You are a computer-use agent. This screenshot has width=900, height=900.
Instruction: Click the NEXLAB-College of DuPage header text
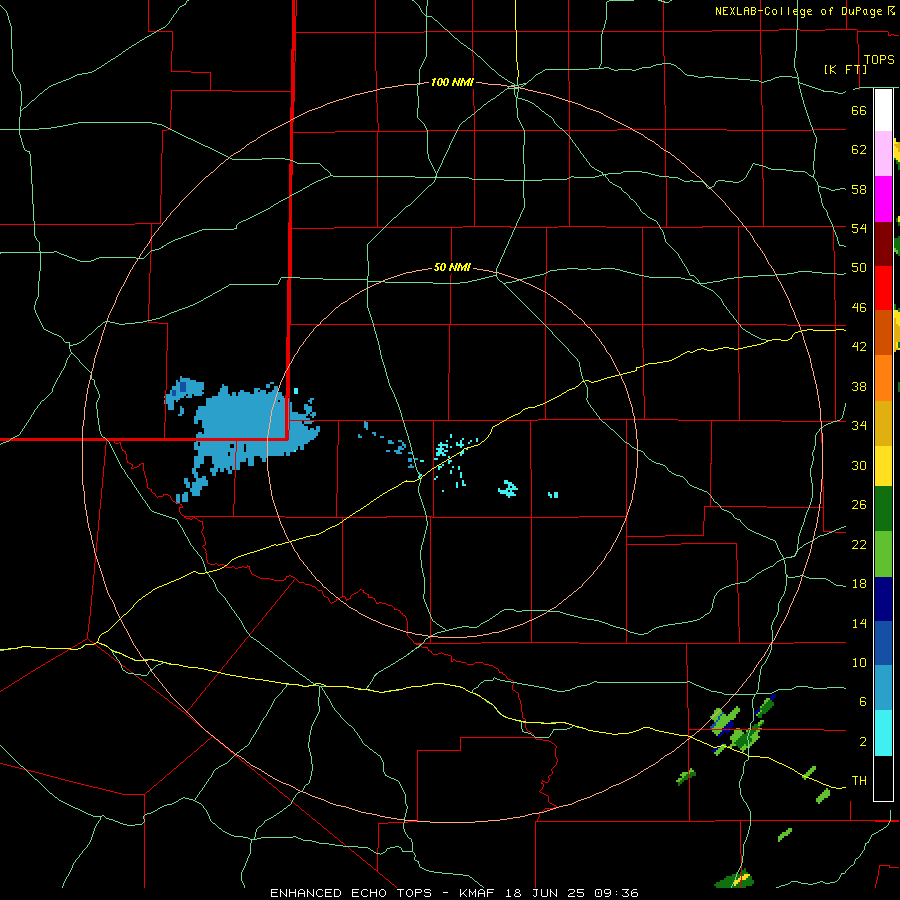(x=798, y=11)
